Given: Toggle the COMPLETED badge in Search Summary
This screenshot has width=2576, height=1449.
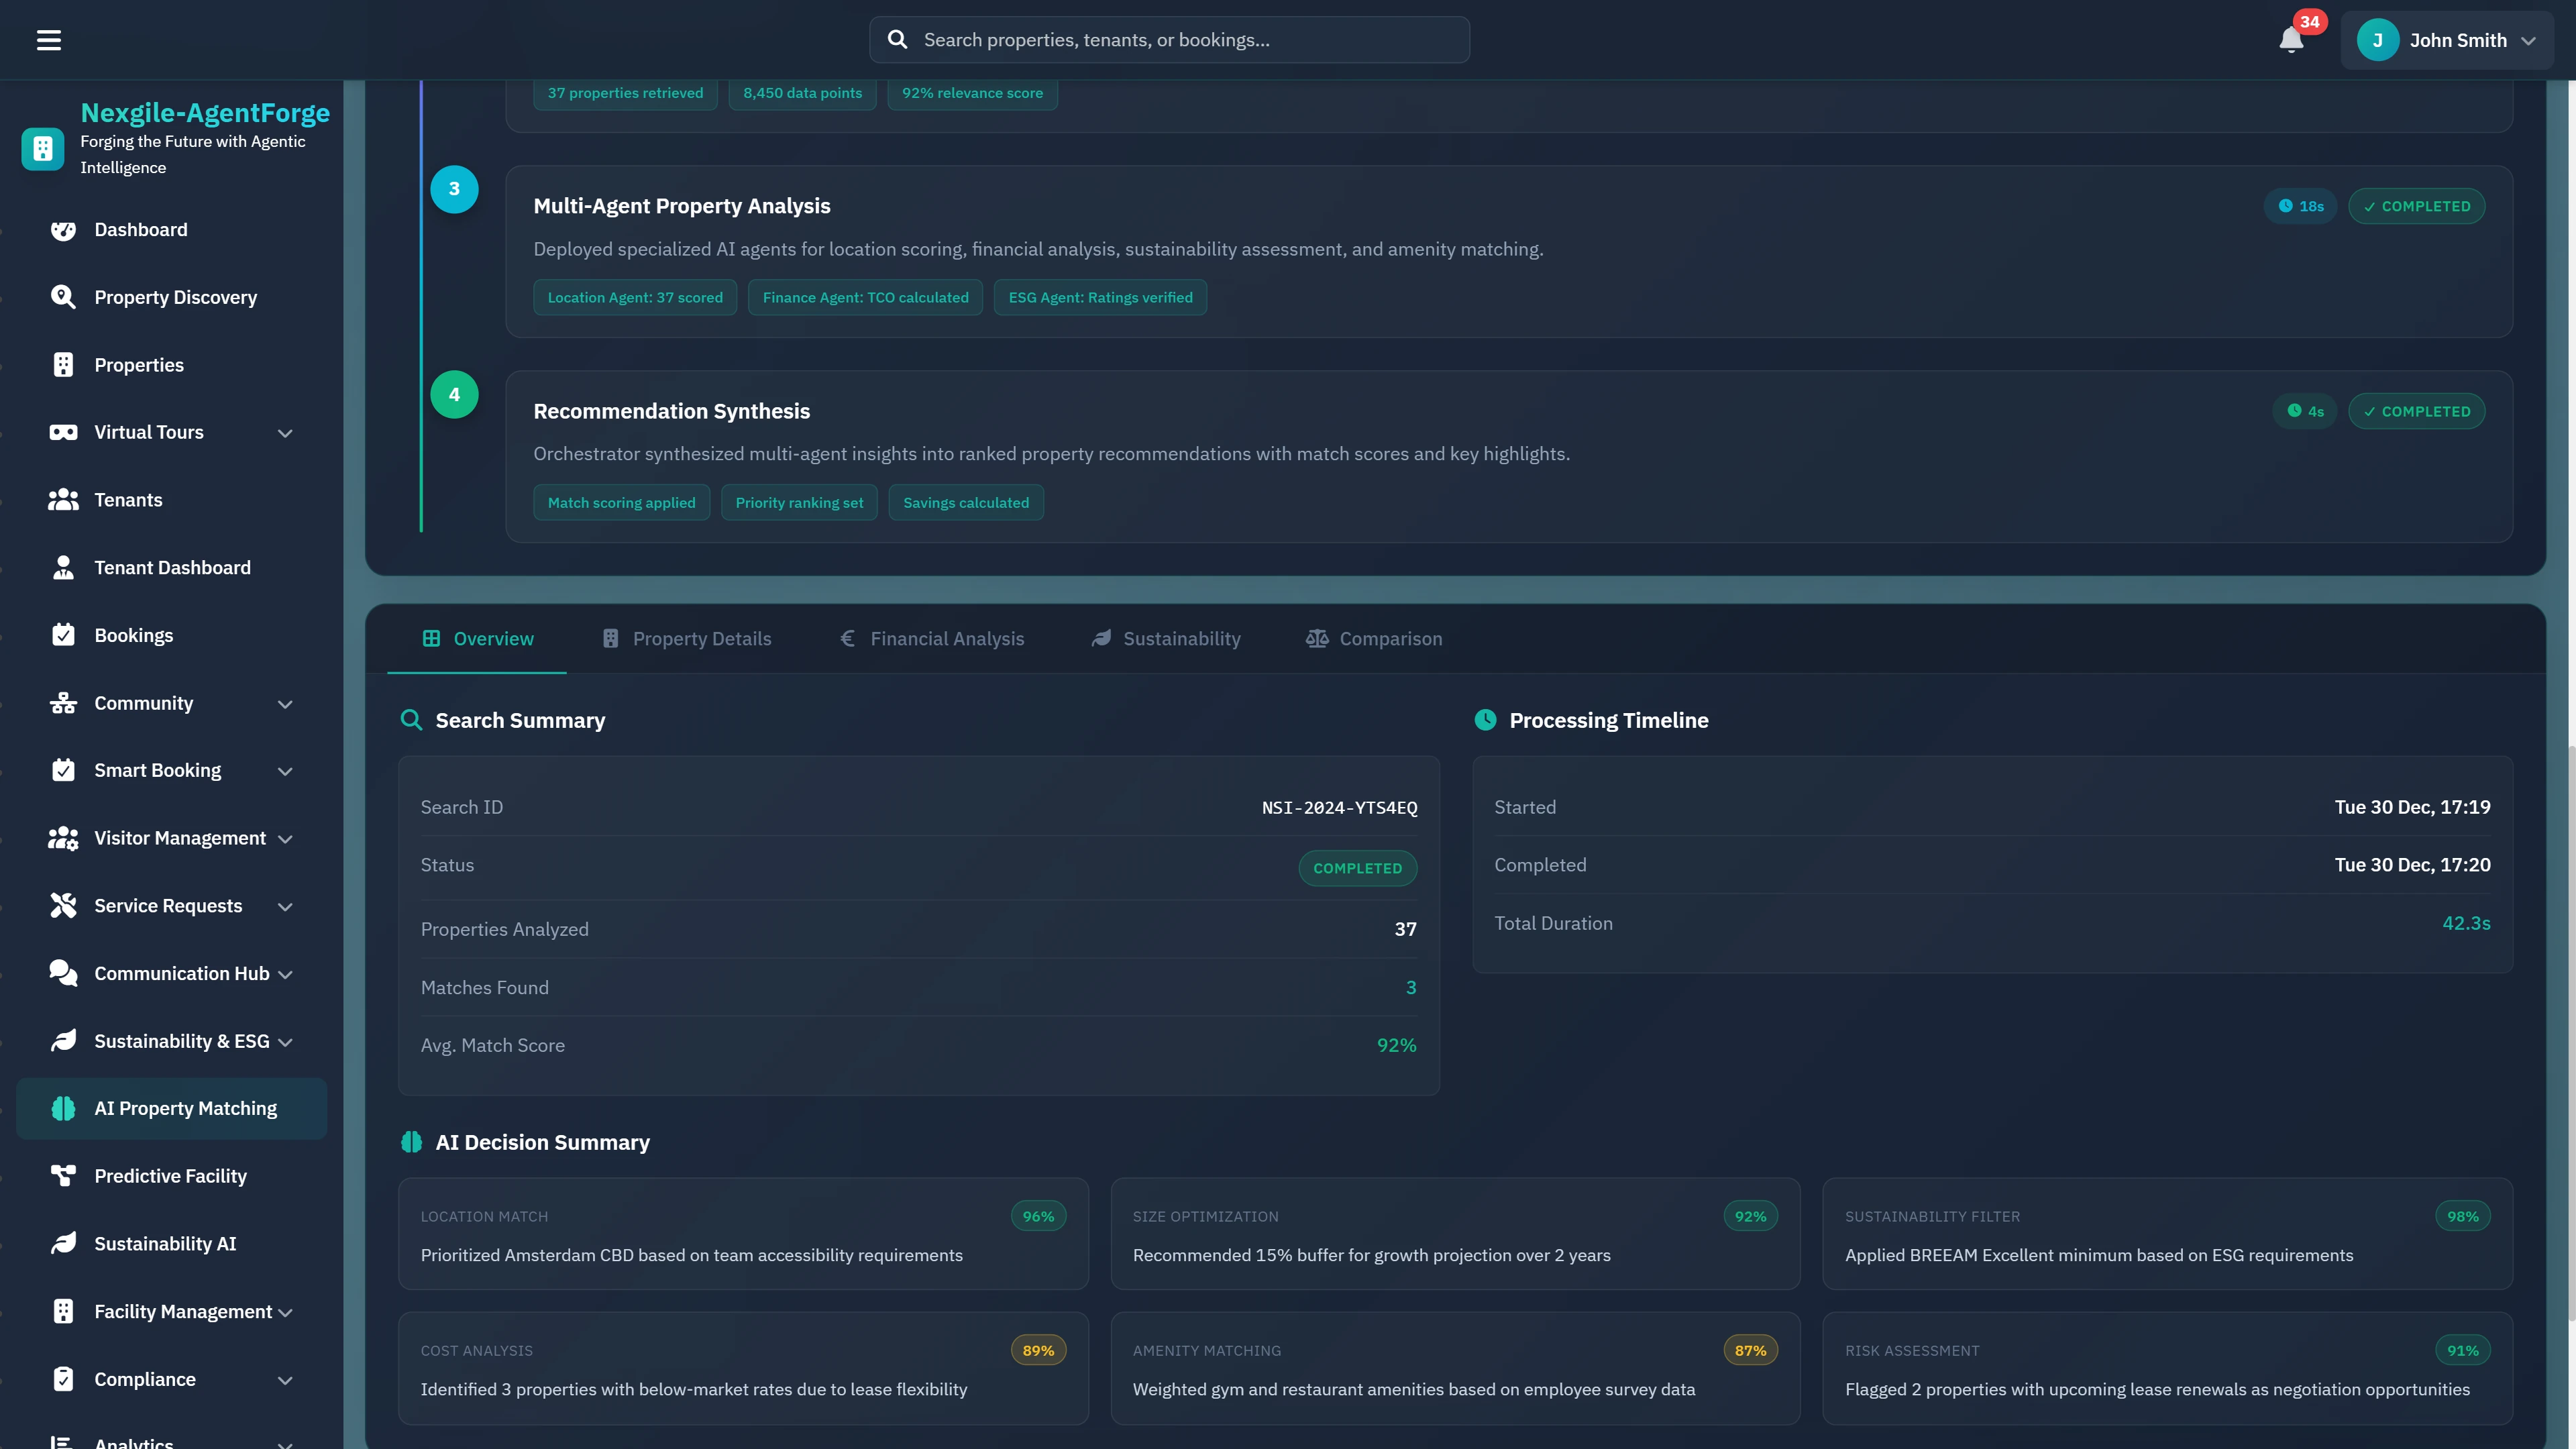Looking at the screenshot, I should pos(1357,867).
